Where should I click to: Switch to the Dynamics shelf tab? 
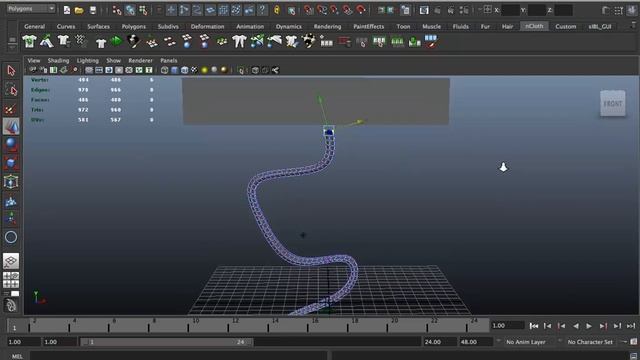click(289, 26)
